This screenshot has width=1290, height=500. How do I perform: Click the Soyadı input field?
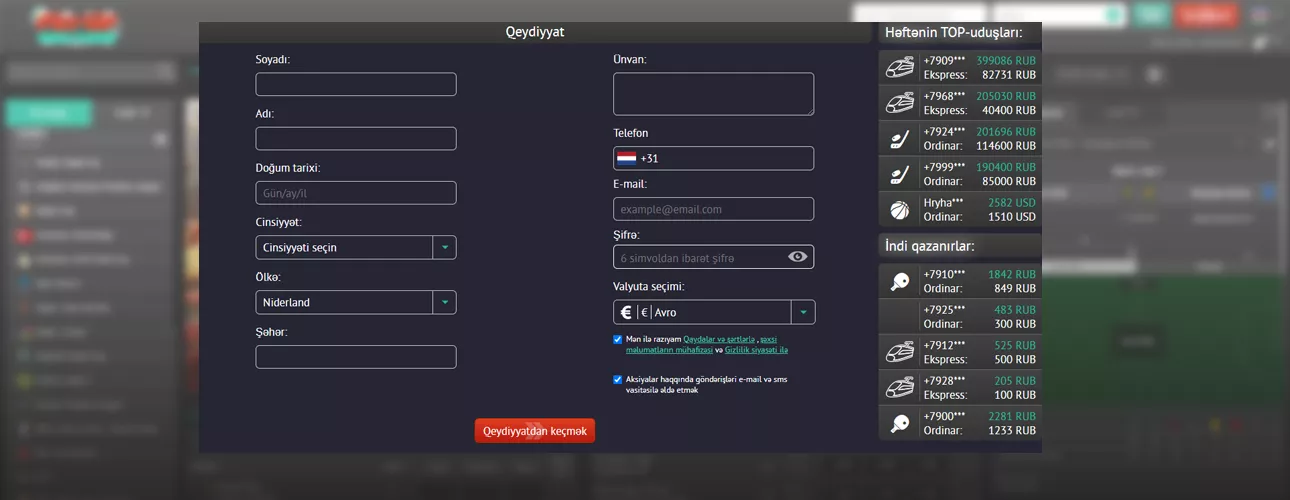pyautogui.click(x=356, y=84)
